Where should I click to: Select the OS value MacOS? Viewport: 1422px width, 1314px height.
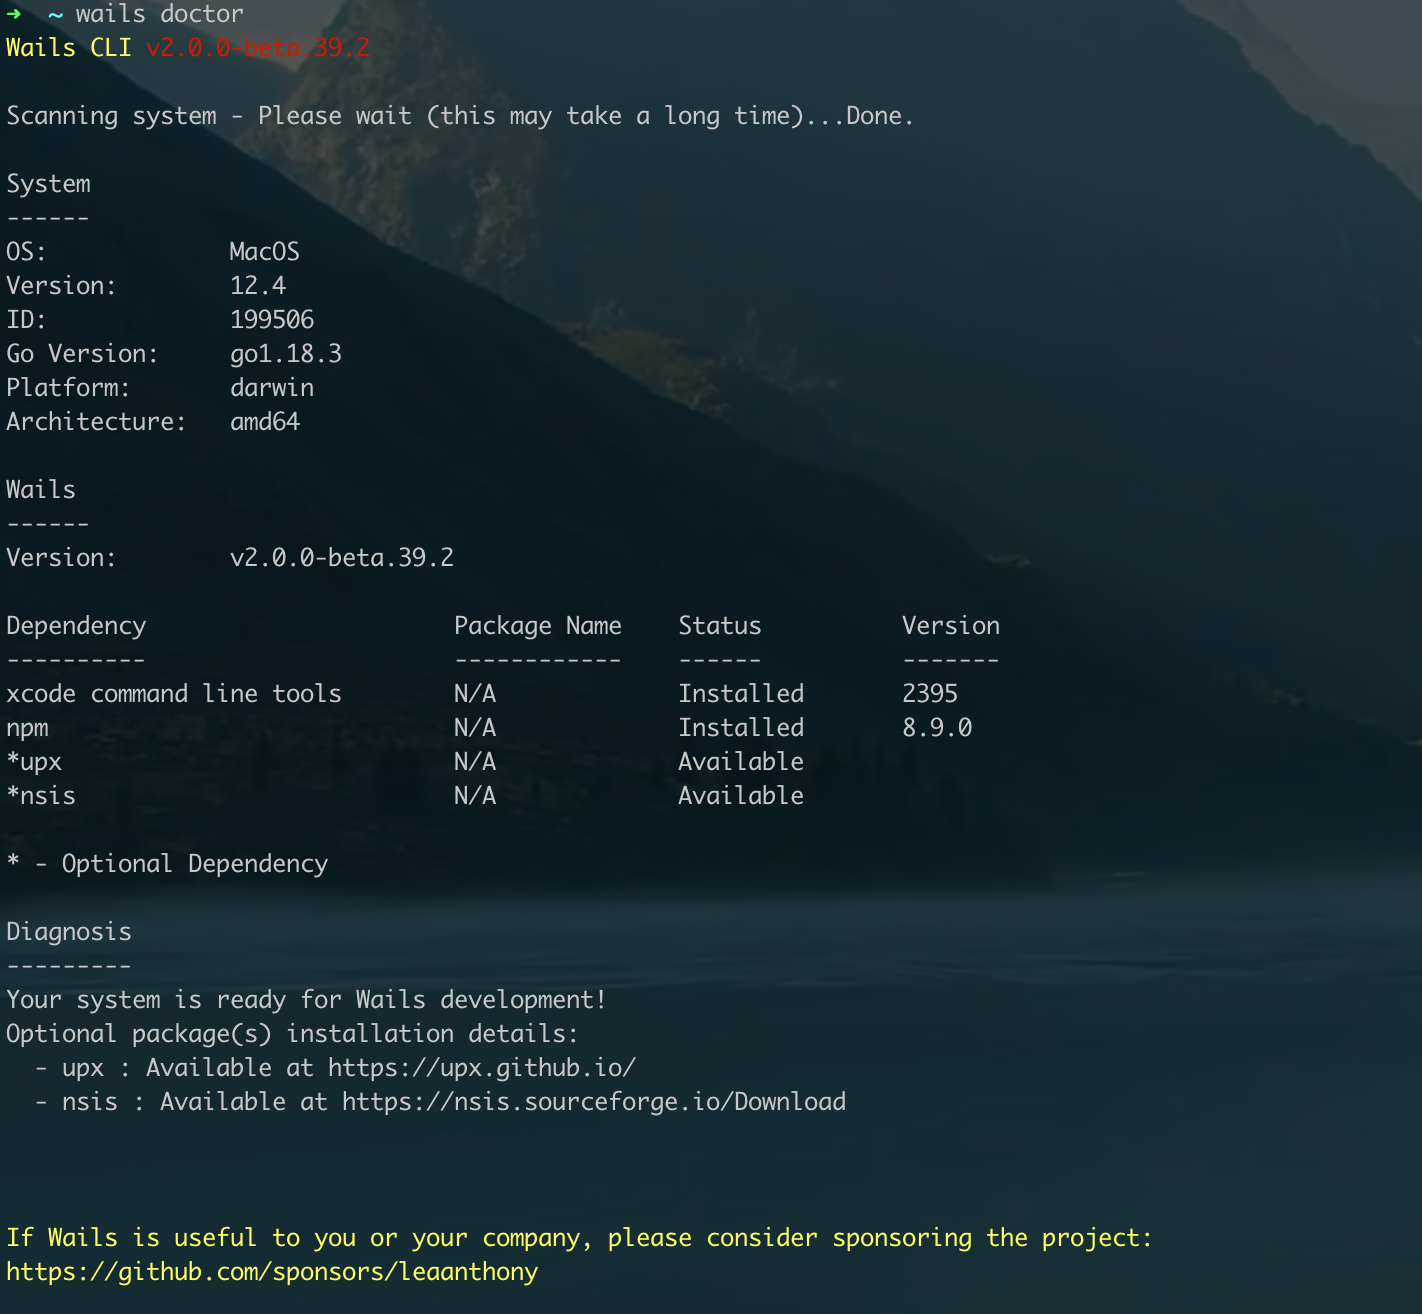(x=263, y=251)
